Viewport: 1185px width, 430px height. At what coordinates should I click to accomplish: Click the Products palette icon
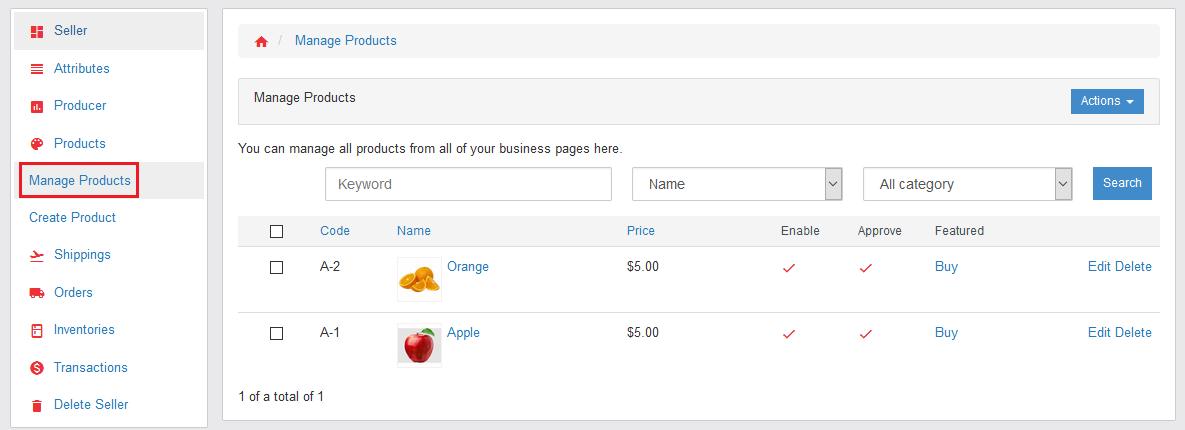point(37,144)
